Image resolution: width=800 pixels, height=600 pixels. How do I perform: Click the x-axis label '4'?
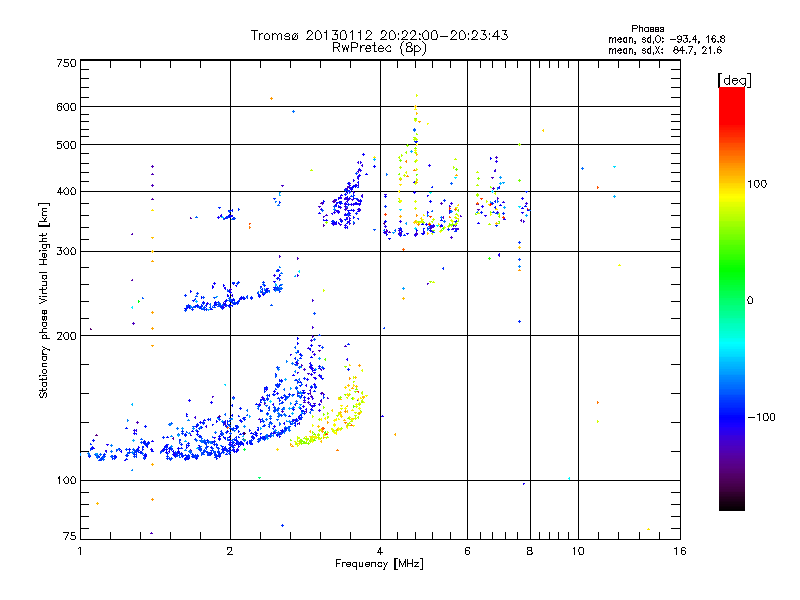380,551
